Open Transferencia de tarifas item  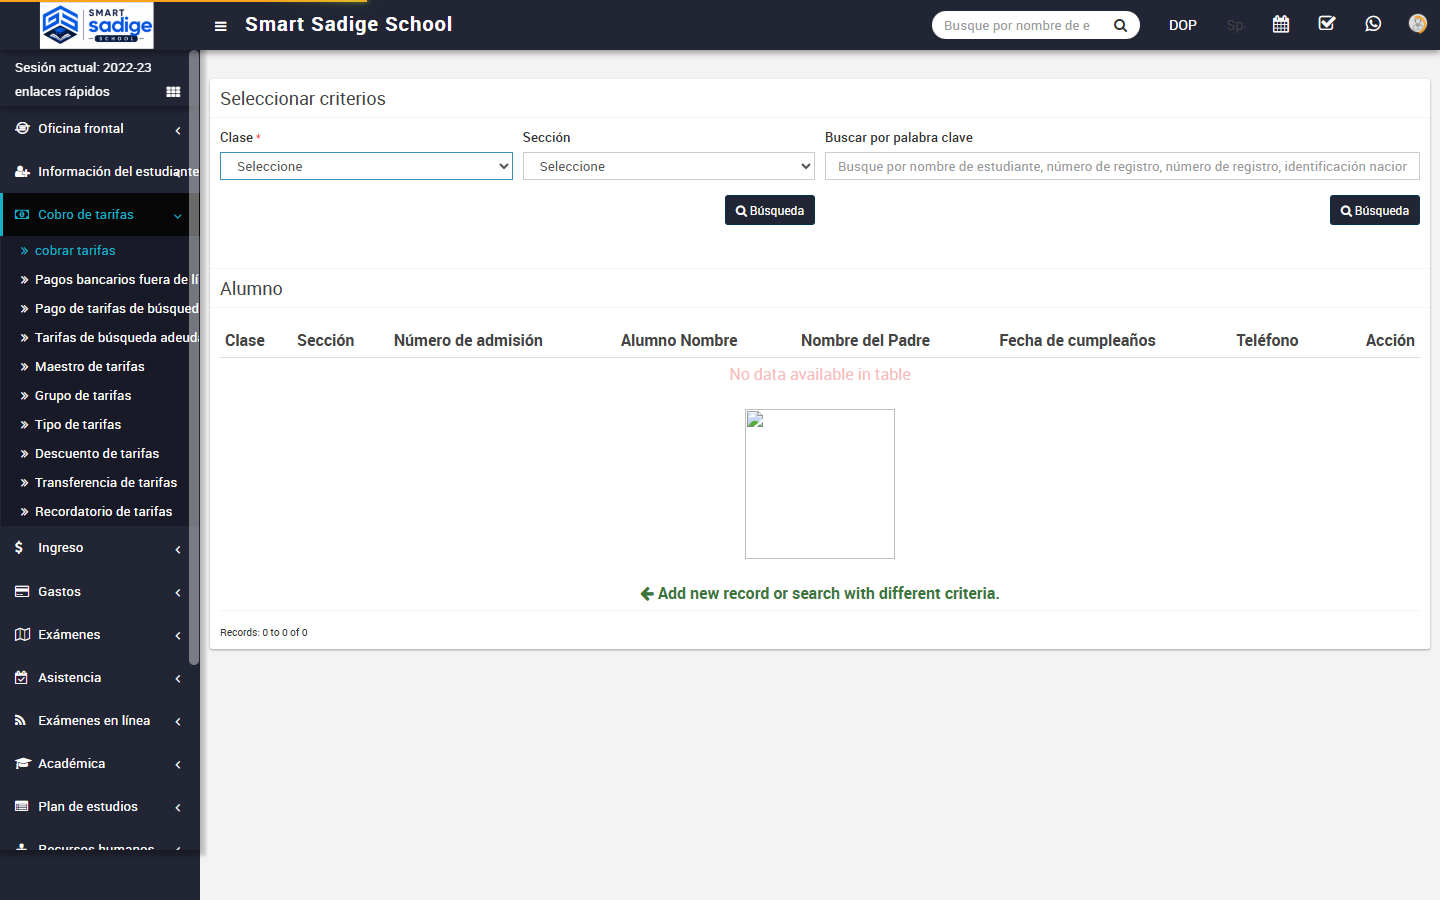[x=106, y=482]
